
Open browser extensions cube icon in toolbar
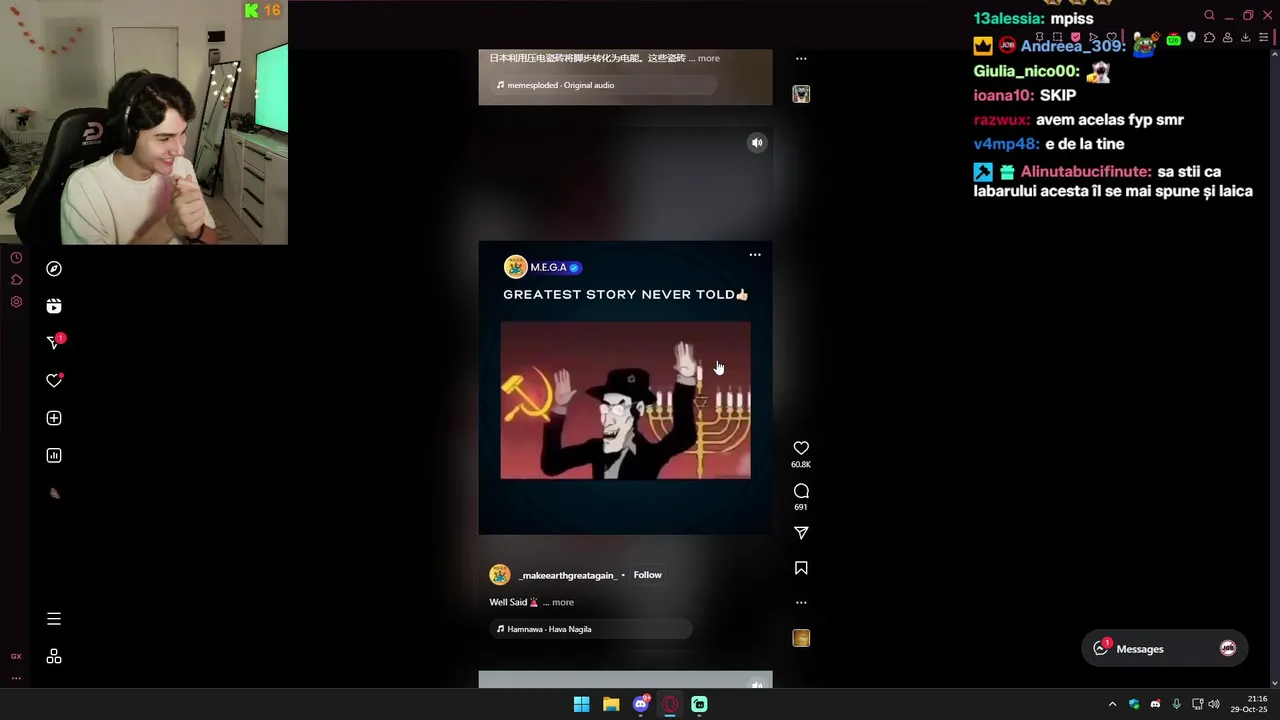(1209, 38)
